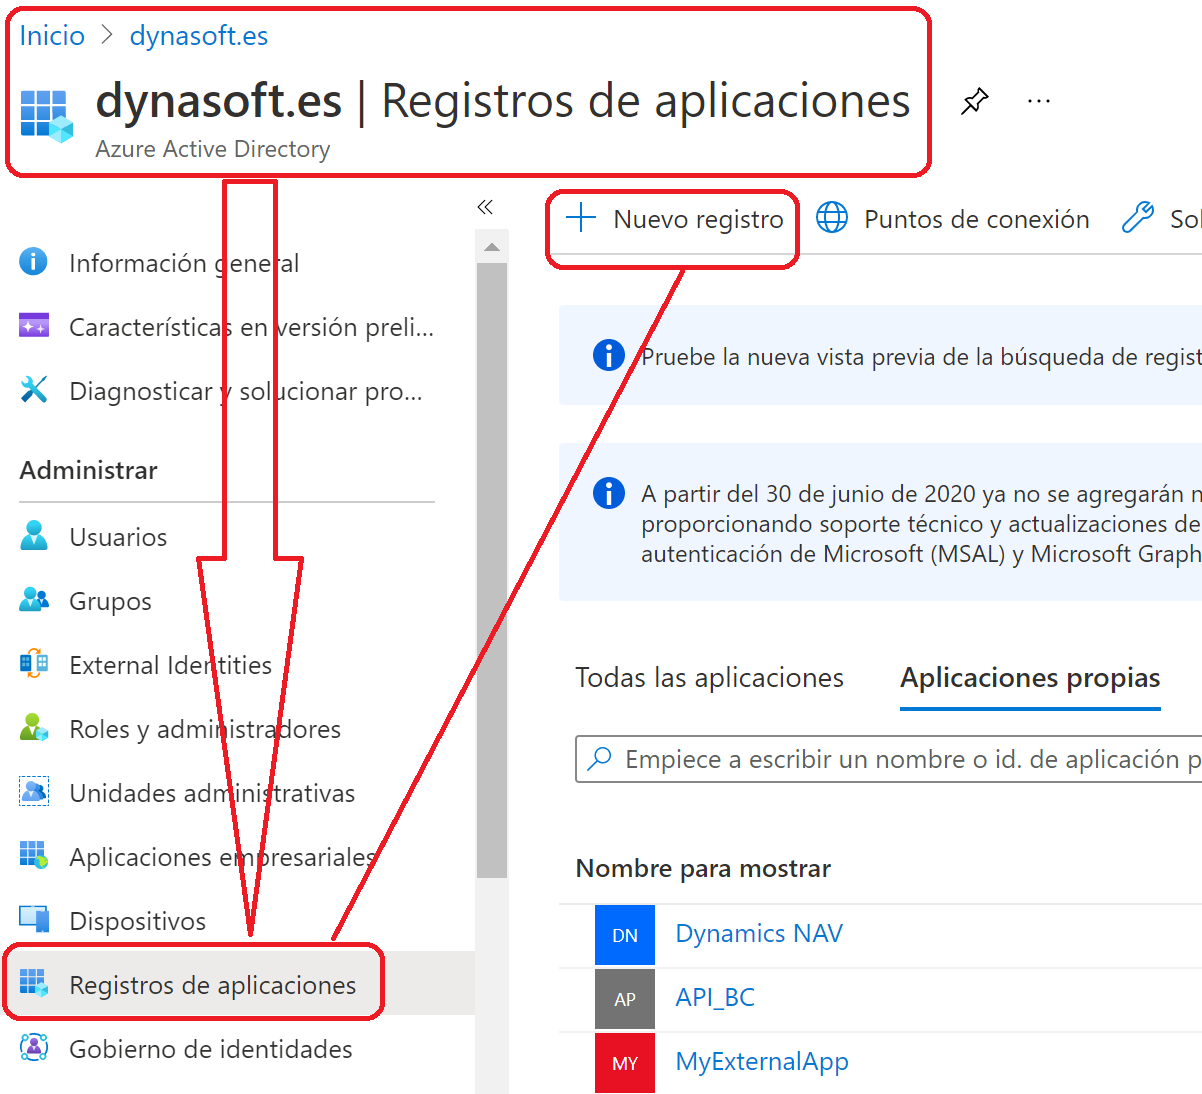Screen dimensions: 1202x1094
Task: Click the Información general info icon
Action: click(33, 262)
